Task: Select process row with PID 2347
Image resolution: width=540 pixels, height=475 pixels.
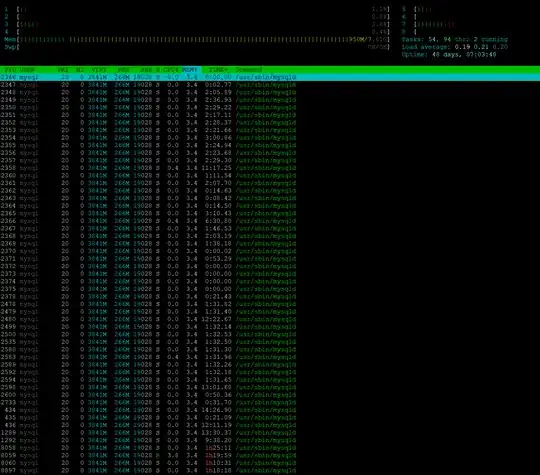Action: (148, 85)
